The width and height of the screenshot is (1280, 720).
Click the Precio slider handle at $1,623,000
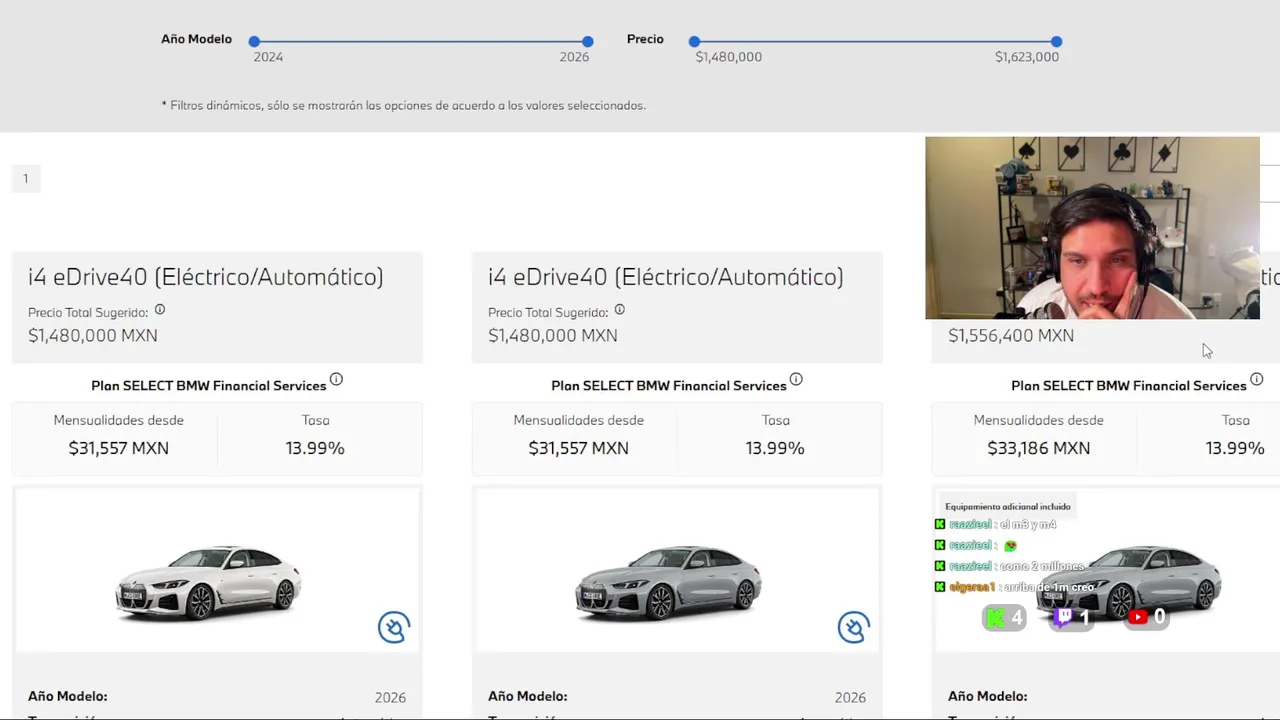point(1057,42)
